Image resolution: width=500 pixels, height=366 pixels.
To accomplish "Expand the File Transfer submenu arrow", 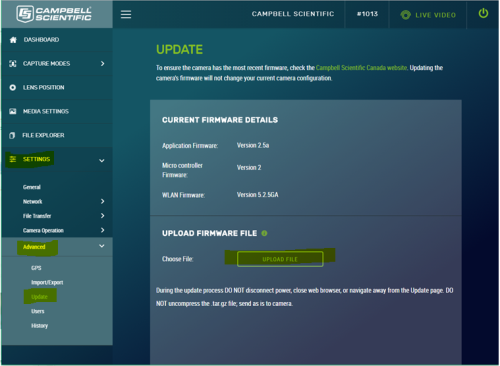I will coord(102,216).
